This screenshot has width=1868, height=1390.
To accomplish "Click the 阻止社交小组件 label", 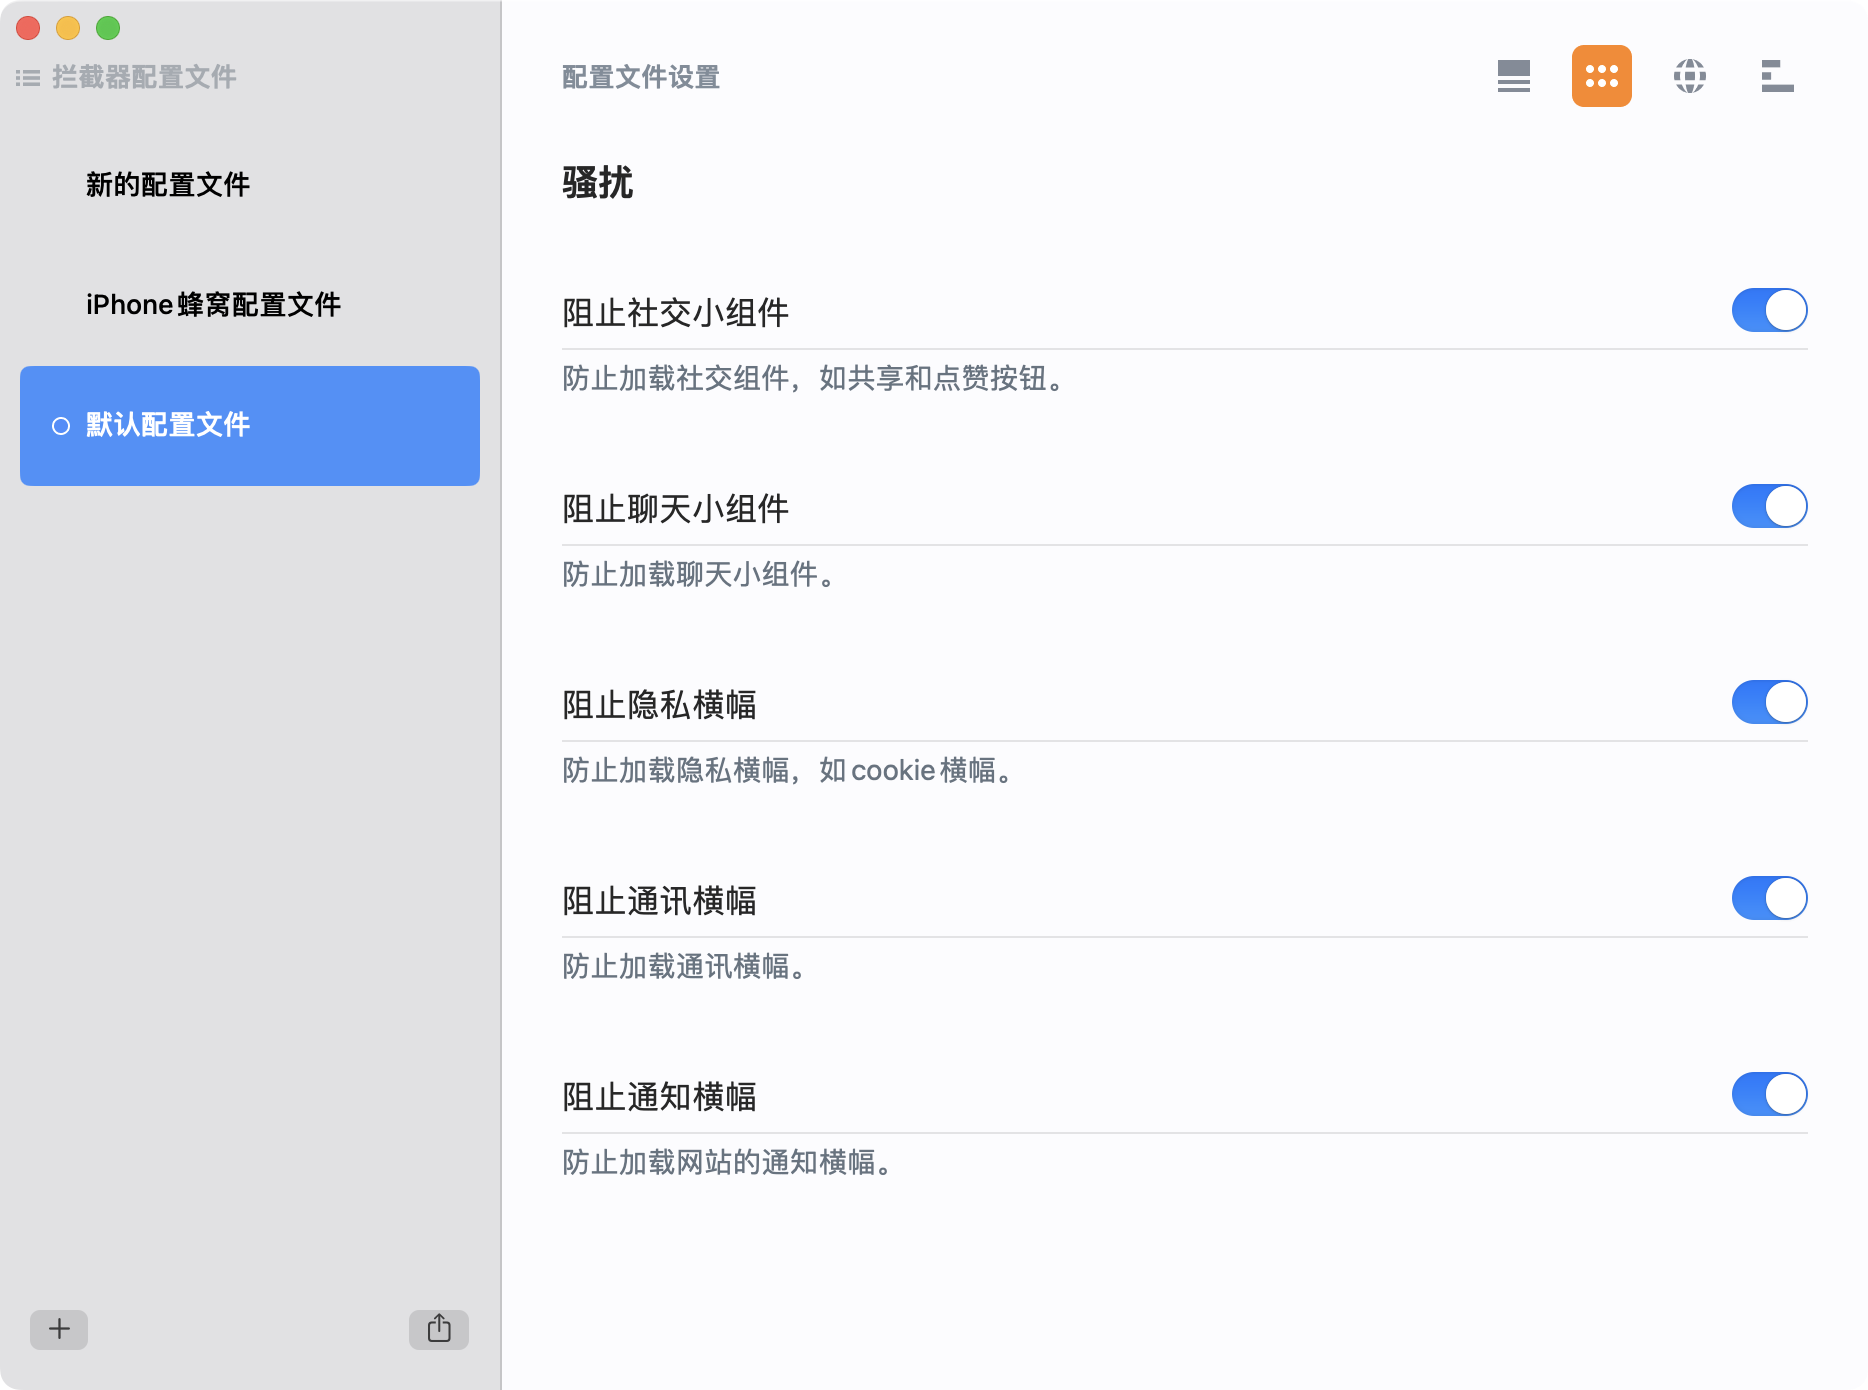I will 675,313.
